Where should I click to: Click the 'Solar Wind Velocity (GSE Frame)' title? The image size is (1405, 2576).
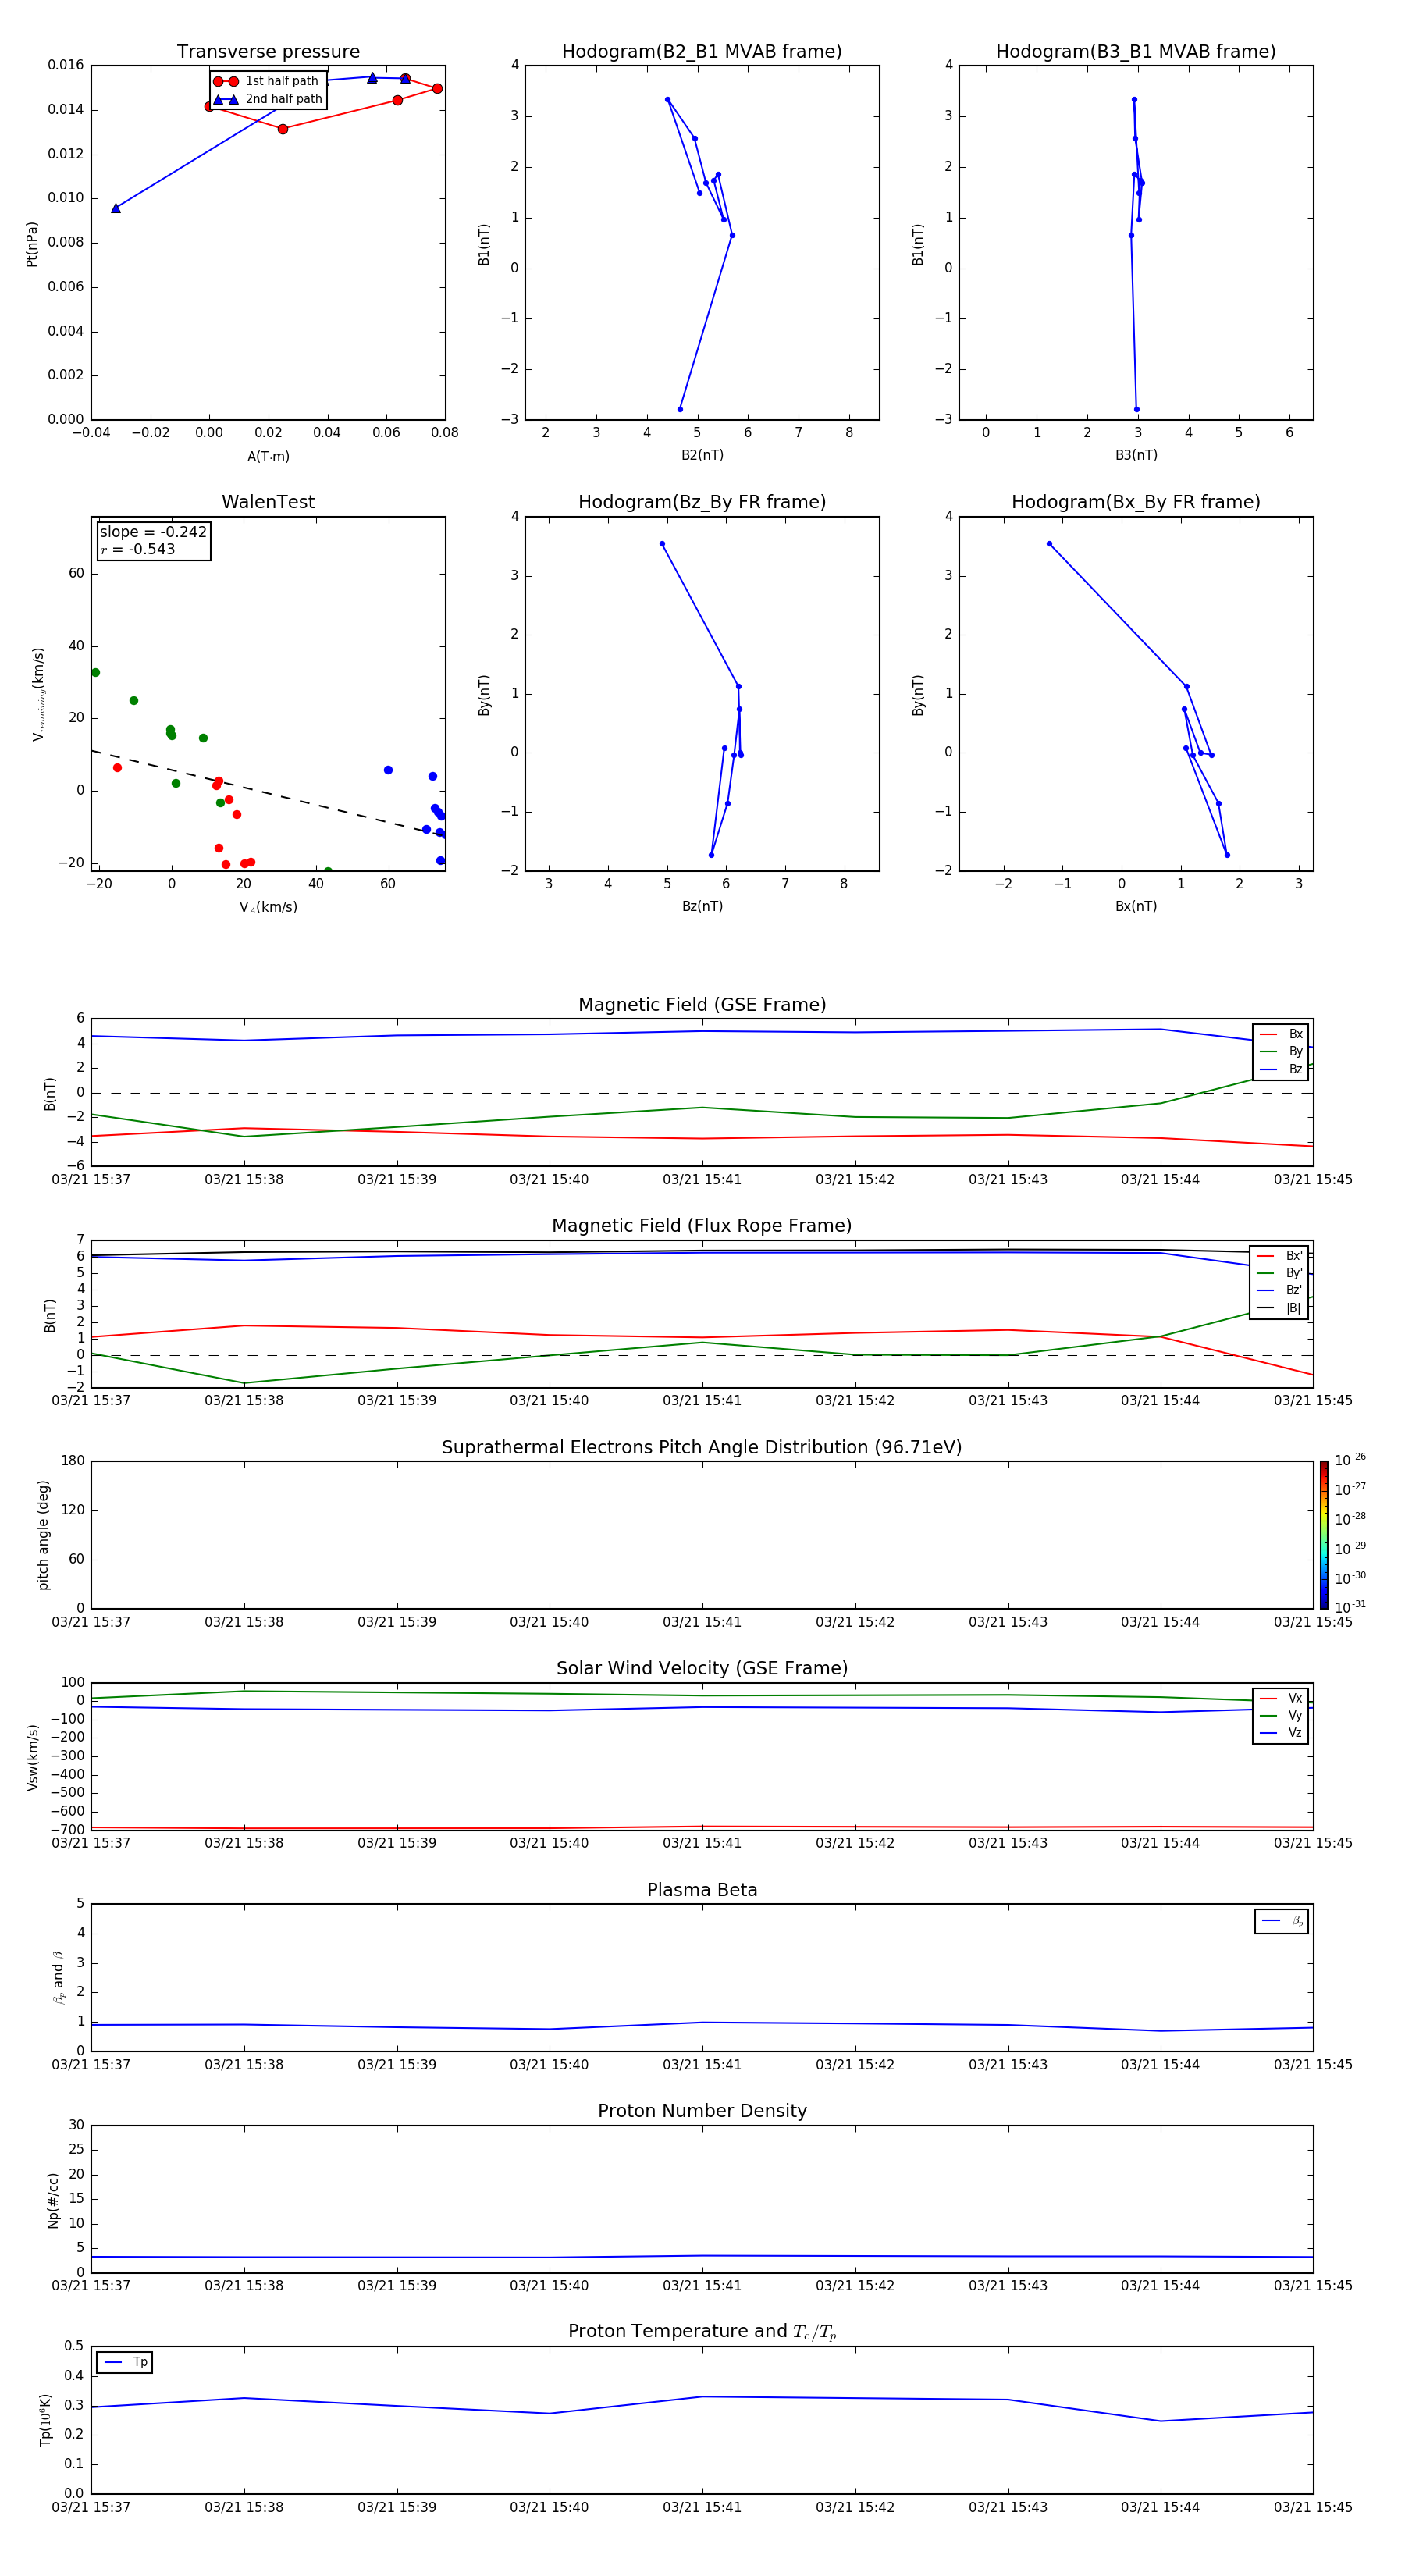coord(702,1668)
